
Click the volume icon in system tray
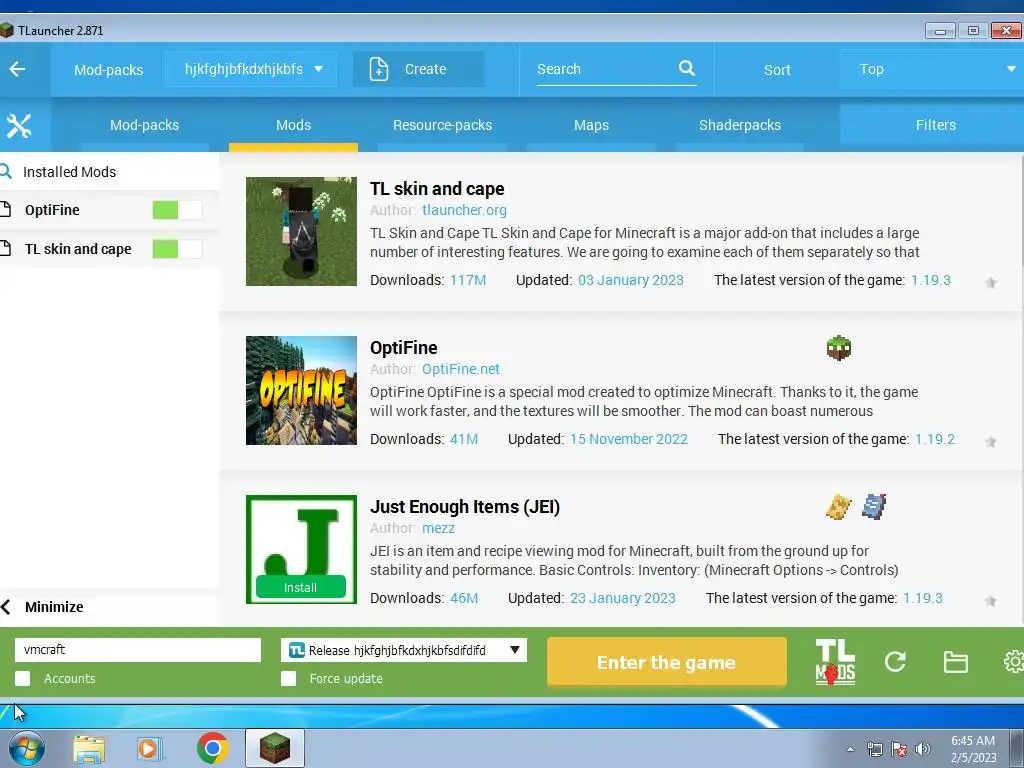click(923, 749)
